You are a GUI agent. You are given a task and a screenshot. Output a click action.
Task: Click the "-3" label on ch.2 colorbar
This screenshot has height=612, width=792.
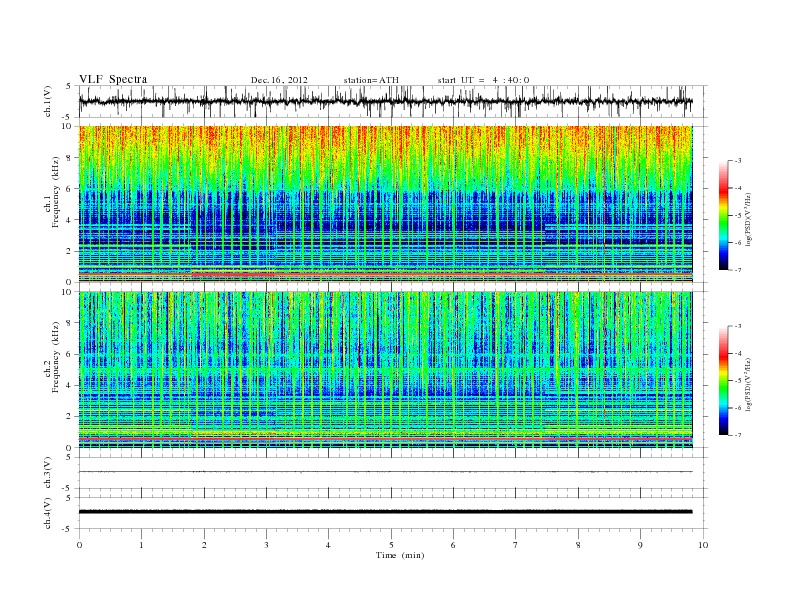coord(737,326)
